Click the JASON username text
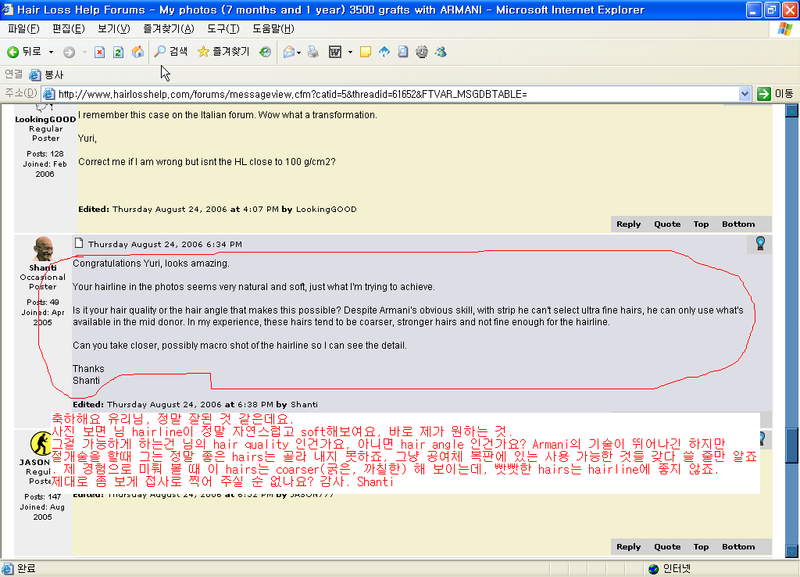 tap(35, 462)
